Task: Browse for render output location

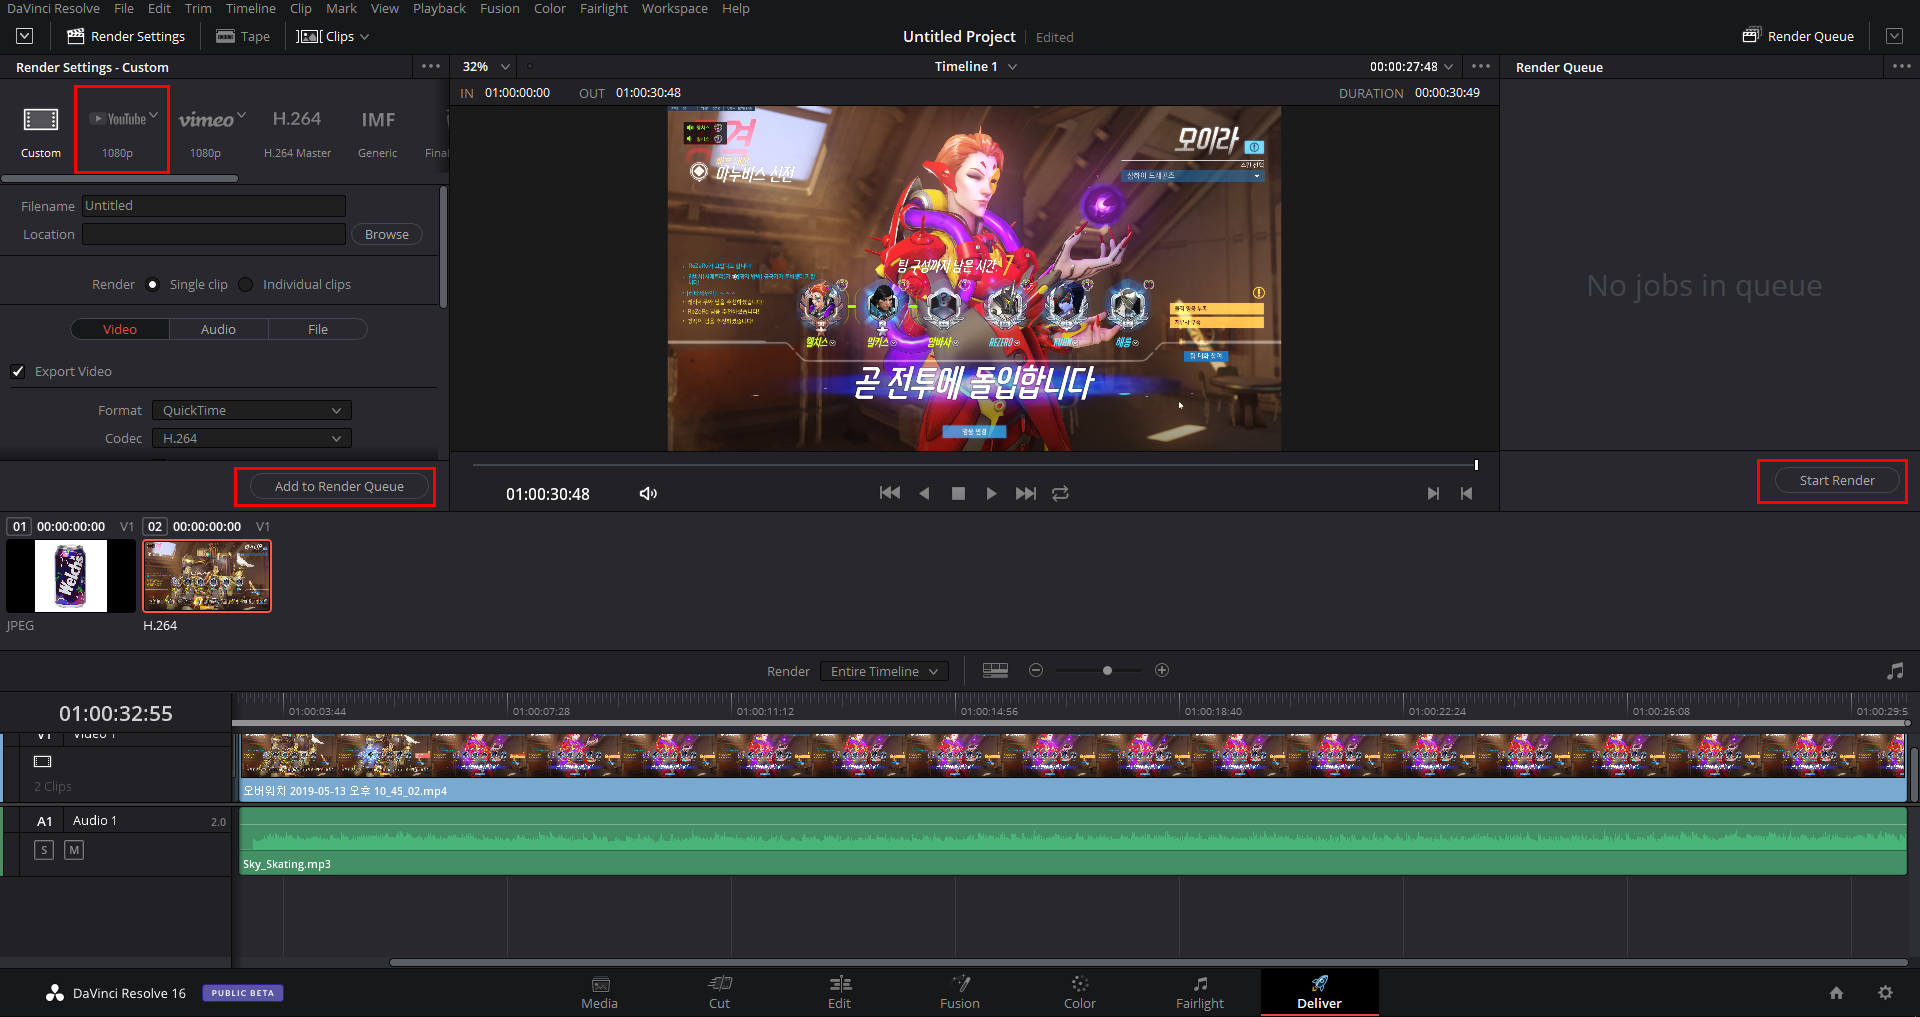Action: tap(387, 234)
